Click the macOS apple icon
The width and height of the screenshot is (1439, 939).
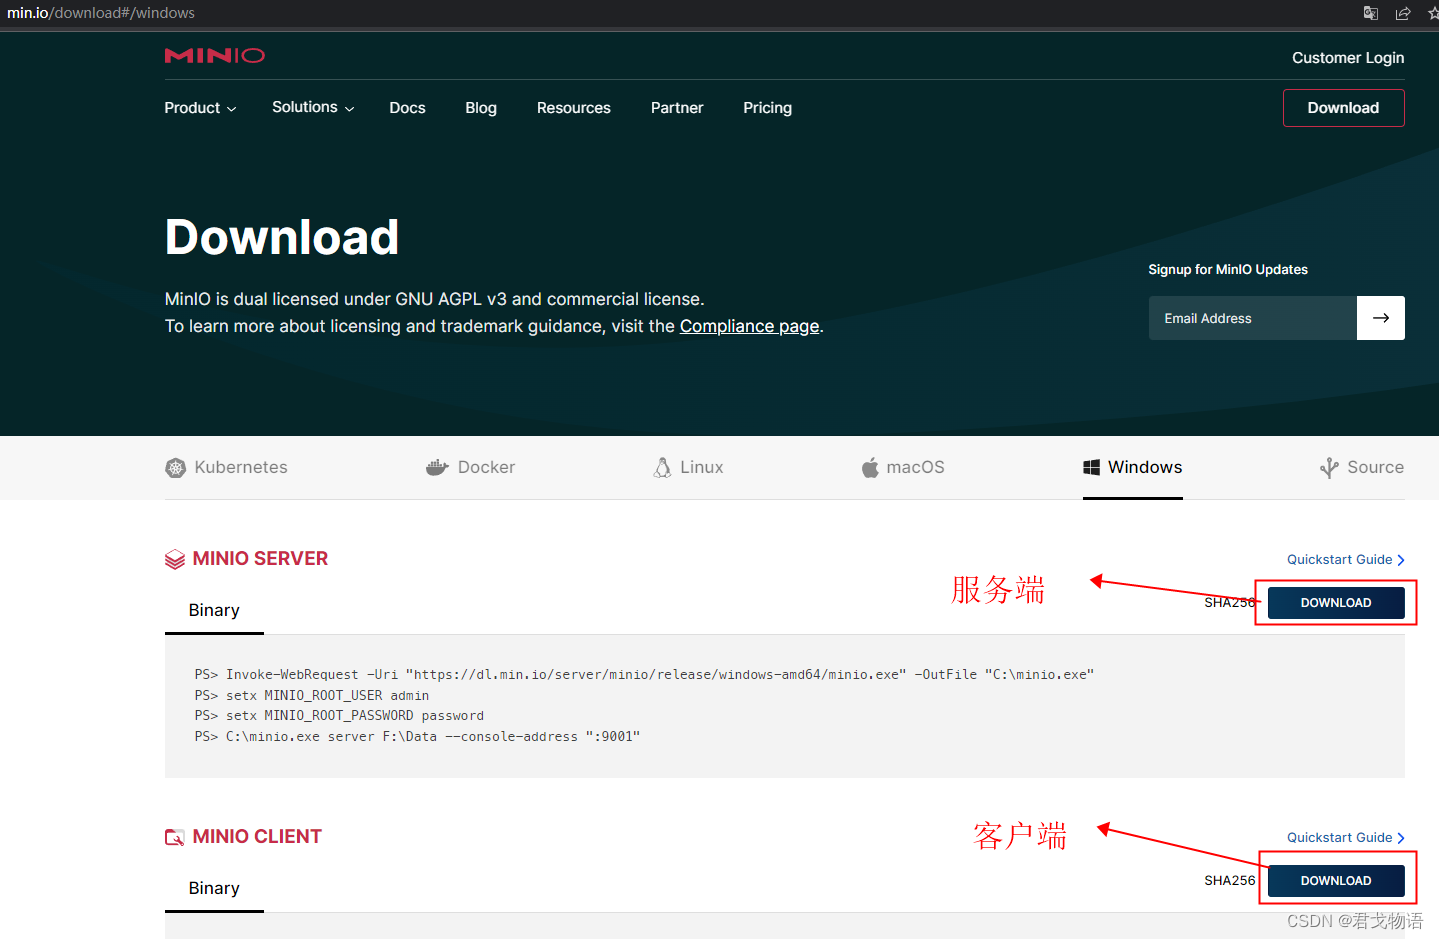[x=870, y=467]
